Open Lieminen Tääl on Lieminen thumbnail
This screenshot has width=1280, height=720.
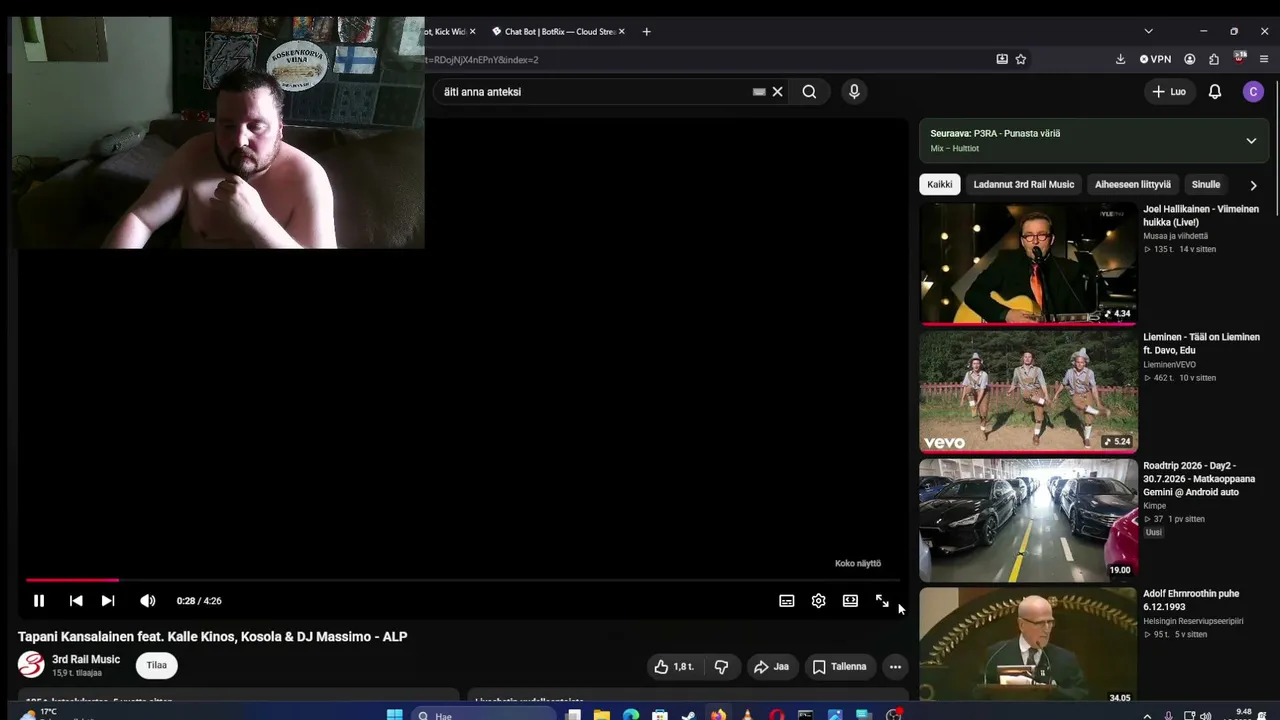(x=1028, y=392)
